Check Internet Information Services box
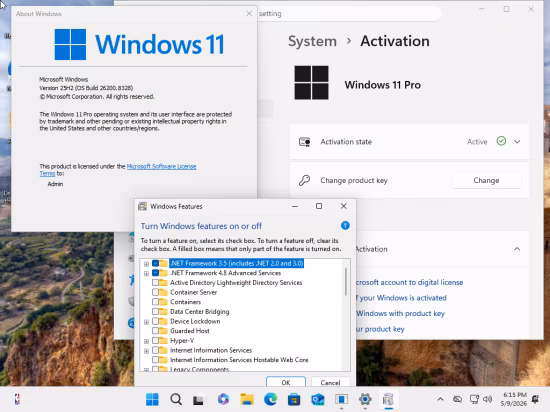 (155, 350)
